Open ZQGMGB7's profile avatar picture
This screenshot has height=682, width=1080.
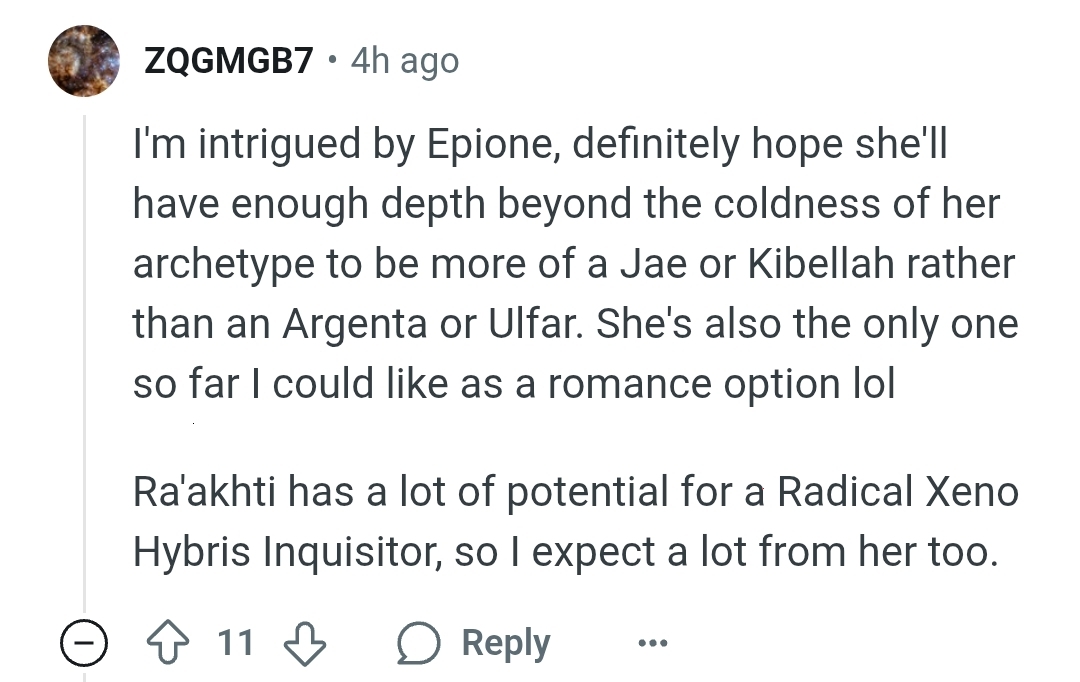[84, 61]
